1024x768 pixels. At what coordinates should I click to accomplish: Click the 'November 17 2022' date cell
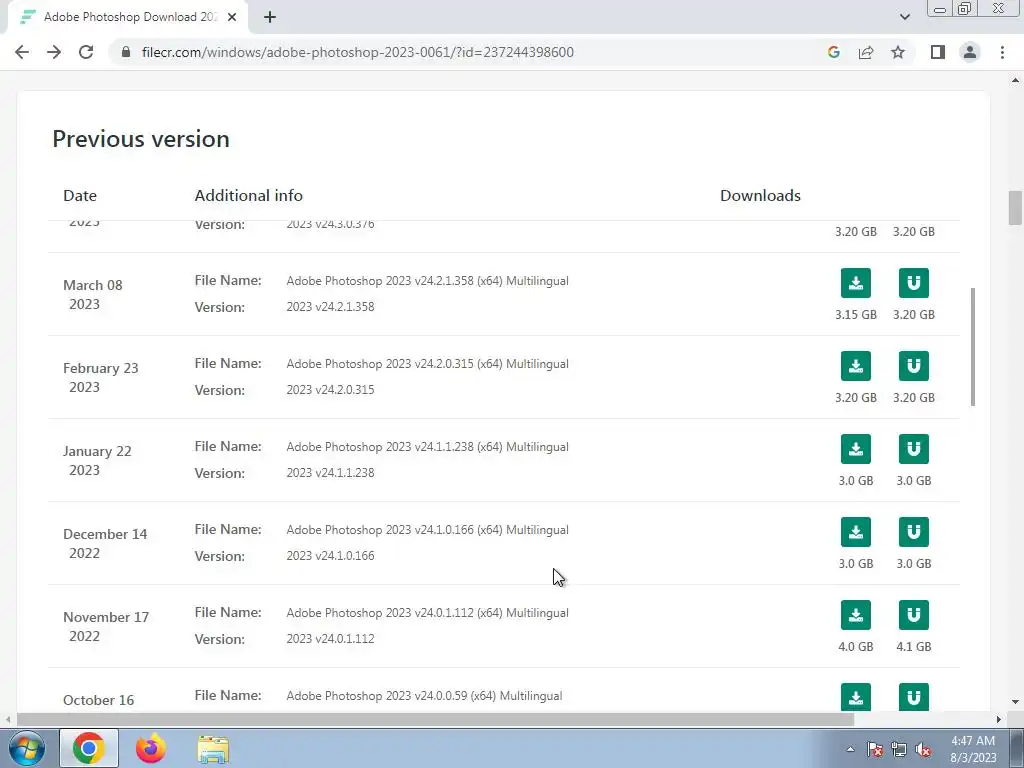[106, 626]
